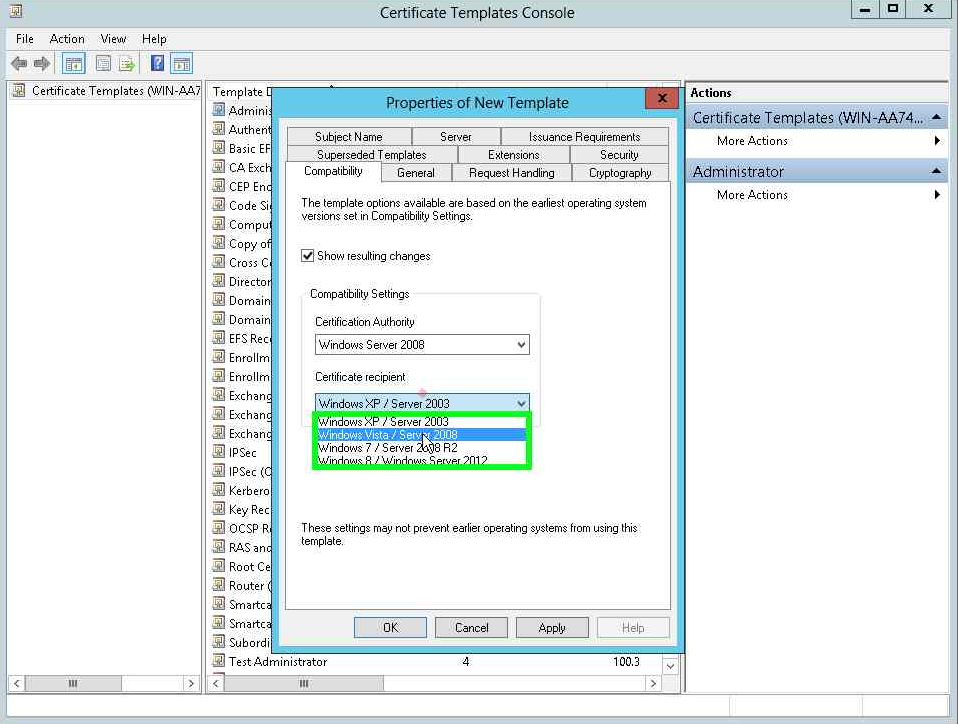The image size is (958, 724).
Task: Click the icon beside Test Administrator template
Action: click(x=219, y=660)
